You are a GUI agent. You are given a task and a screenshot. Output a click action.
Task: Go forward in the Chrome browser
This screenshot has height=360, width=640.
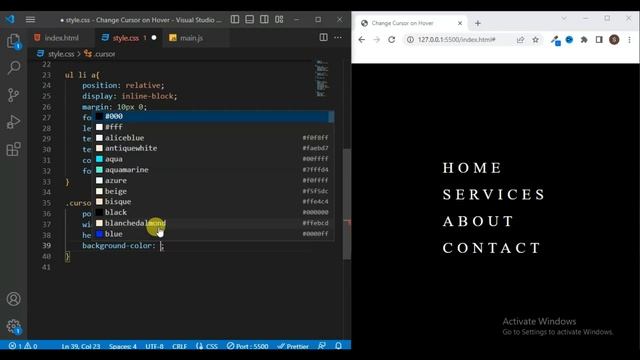point(376,40)
